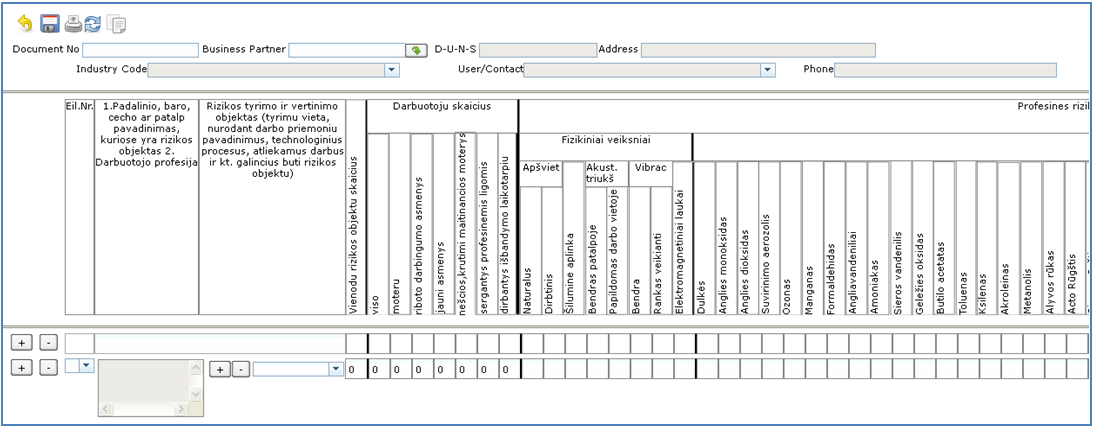Click the print icon in toolbar
The height and width of the screenshot is (428, 1093).
click(x=73, y=23)
